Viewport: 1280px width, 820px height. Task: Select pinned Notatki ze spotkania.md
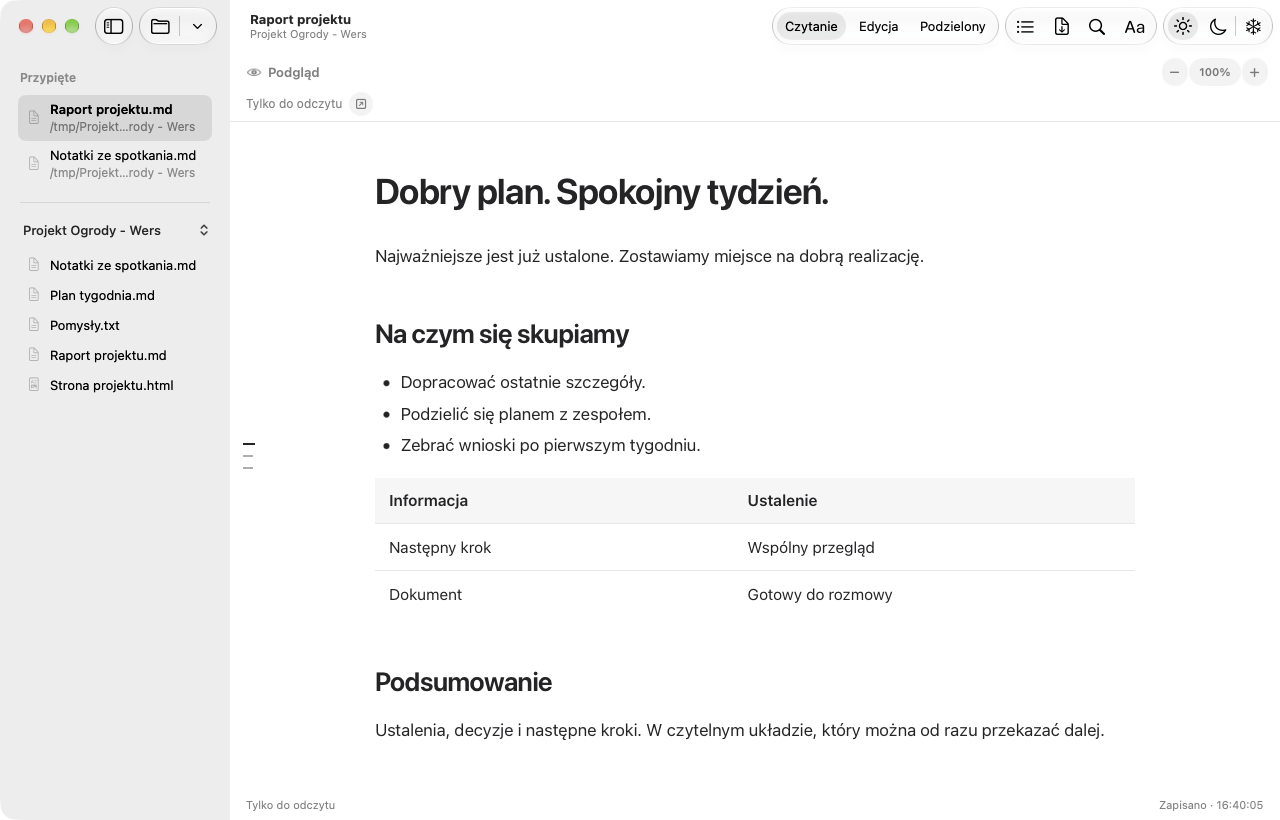[x=115, y=164]
